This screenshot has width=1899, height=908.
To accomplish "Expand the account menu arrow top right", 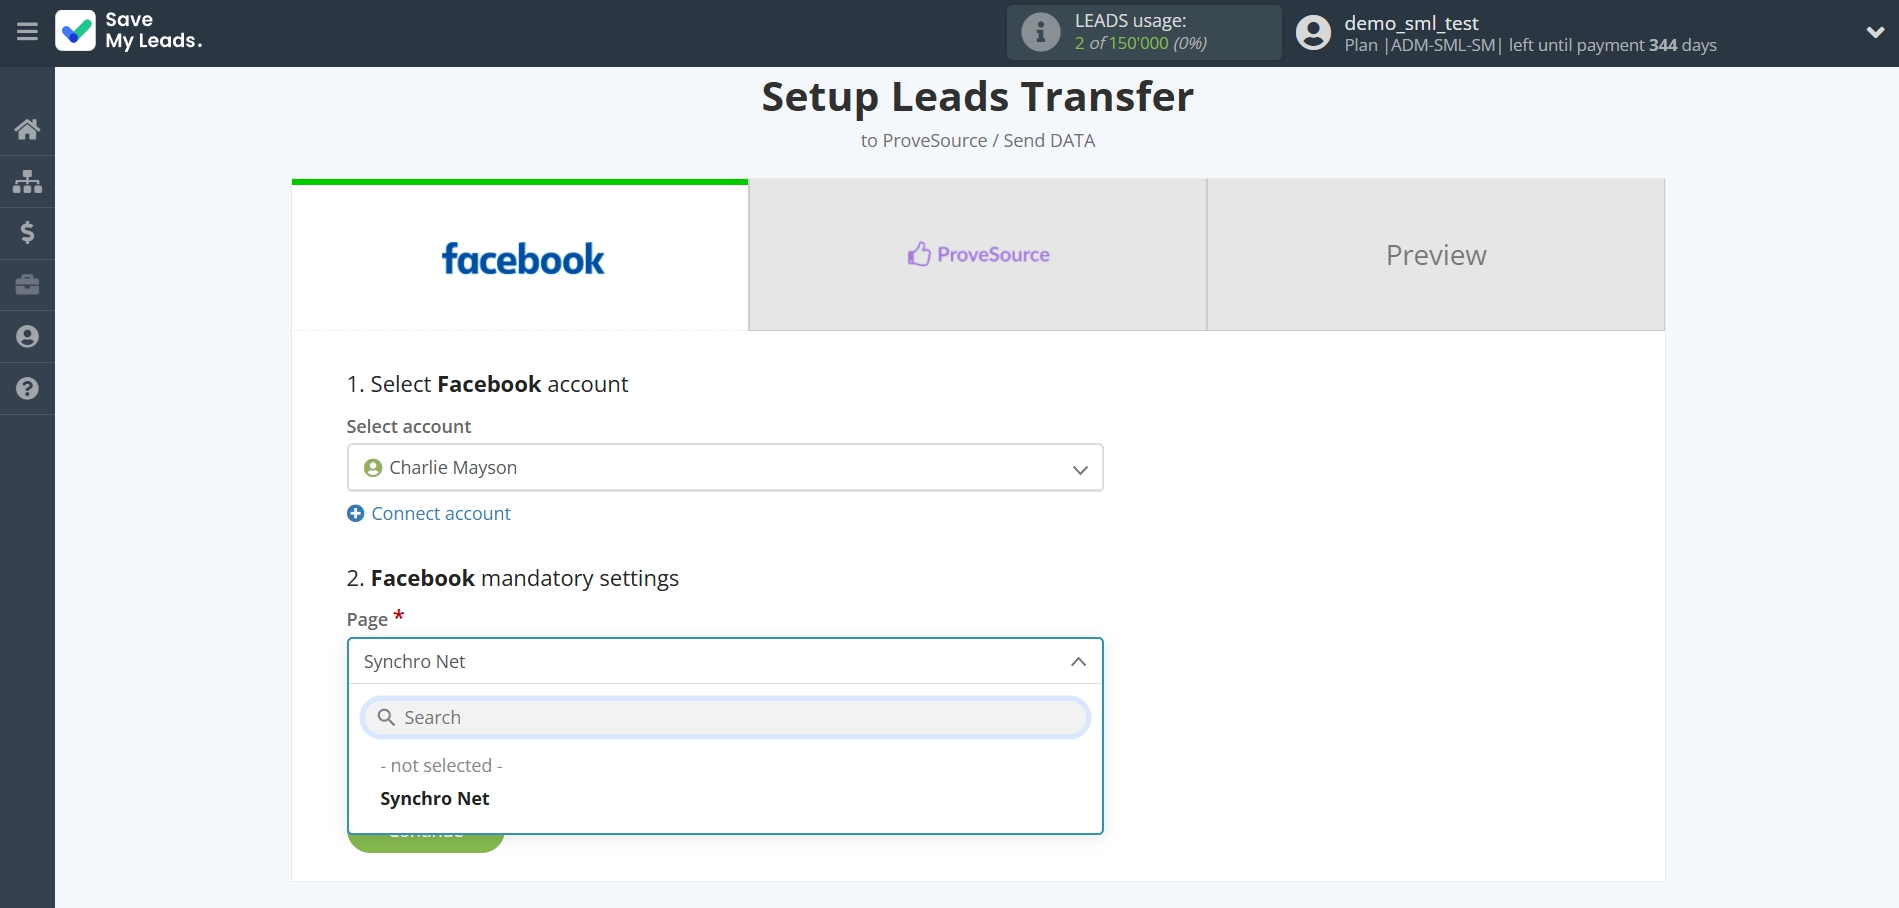I will coord(1874,31).
